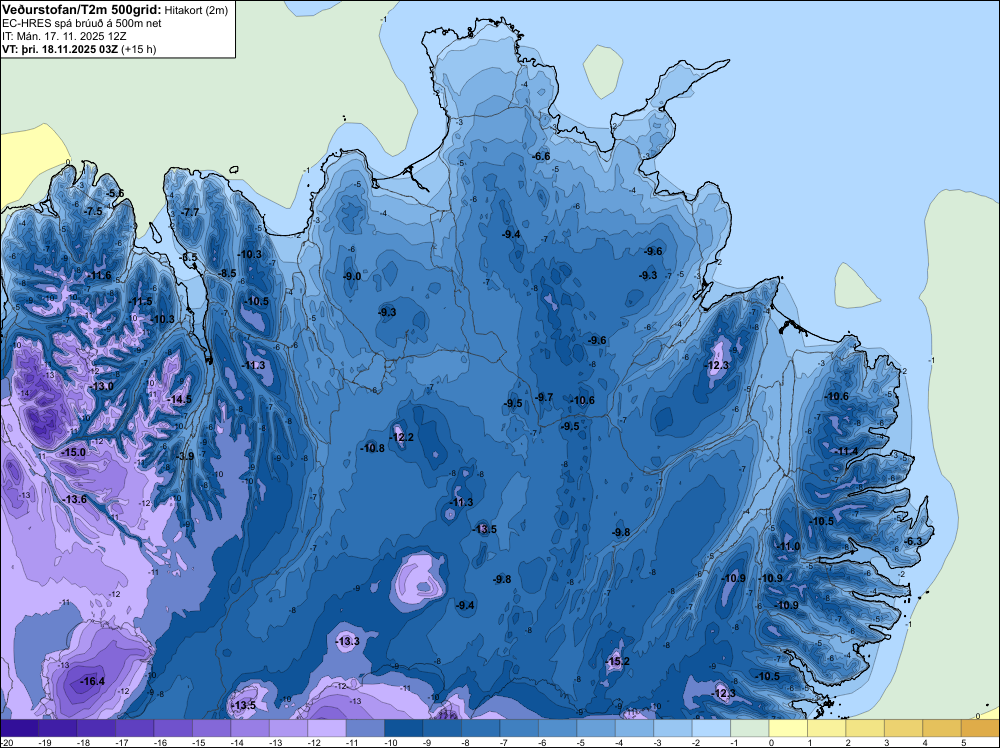Select the -6.6 temperature value
1000x748 pixels.
point(541,156)
